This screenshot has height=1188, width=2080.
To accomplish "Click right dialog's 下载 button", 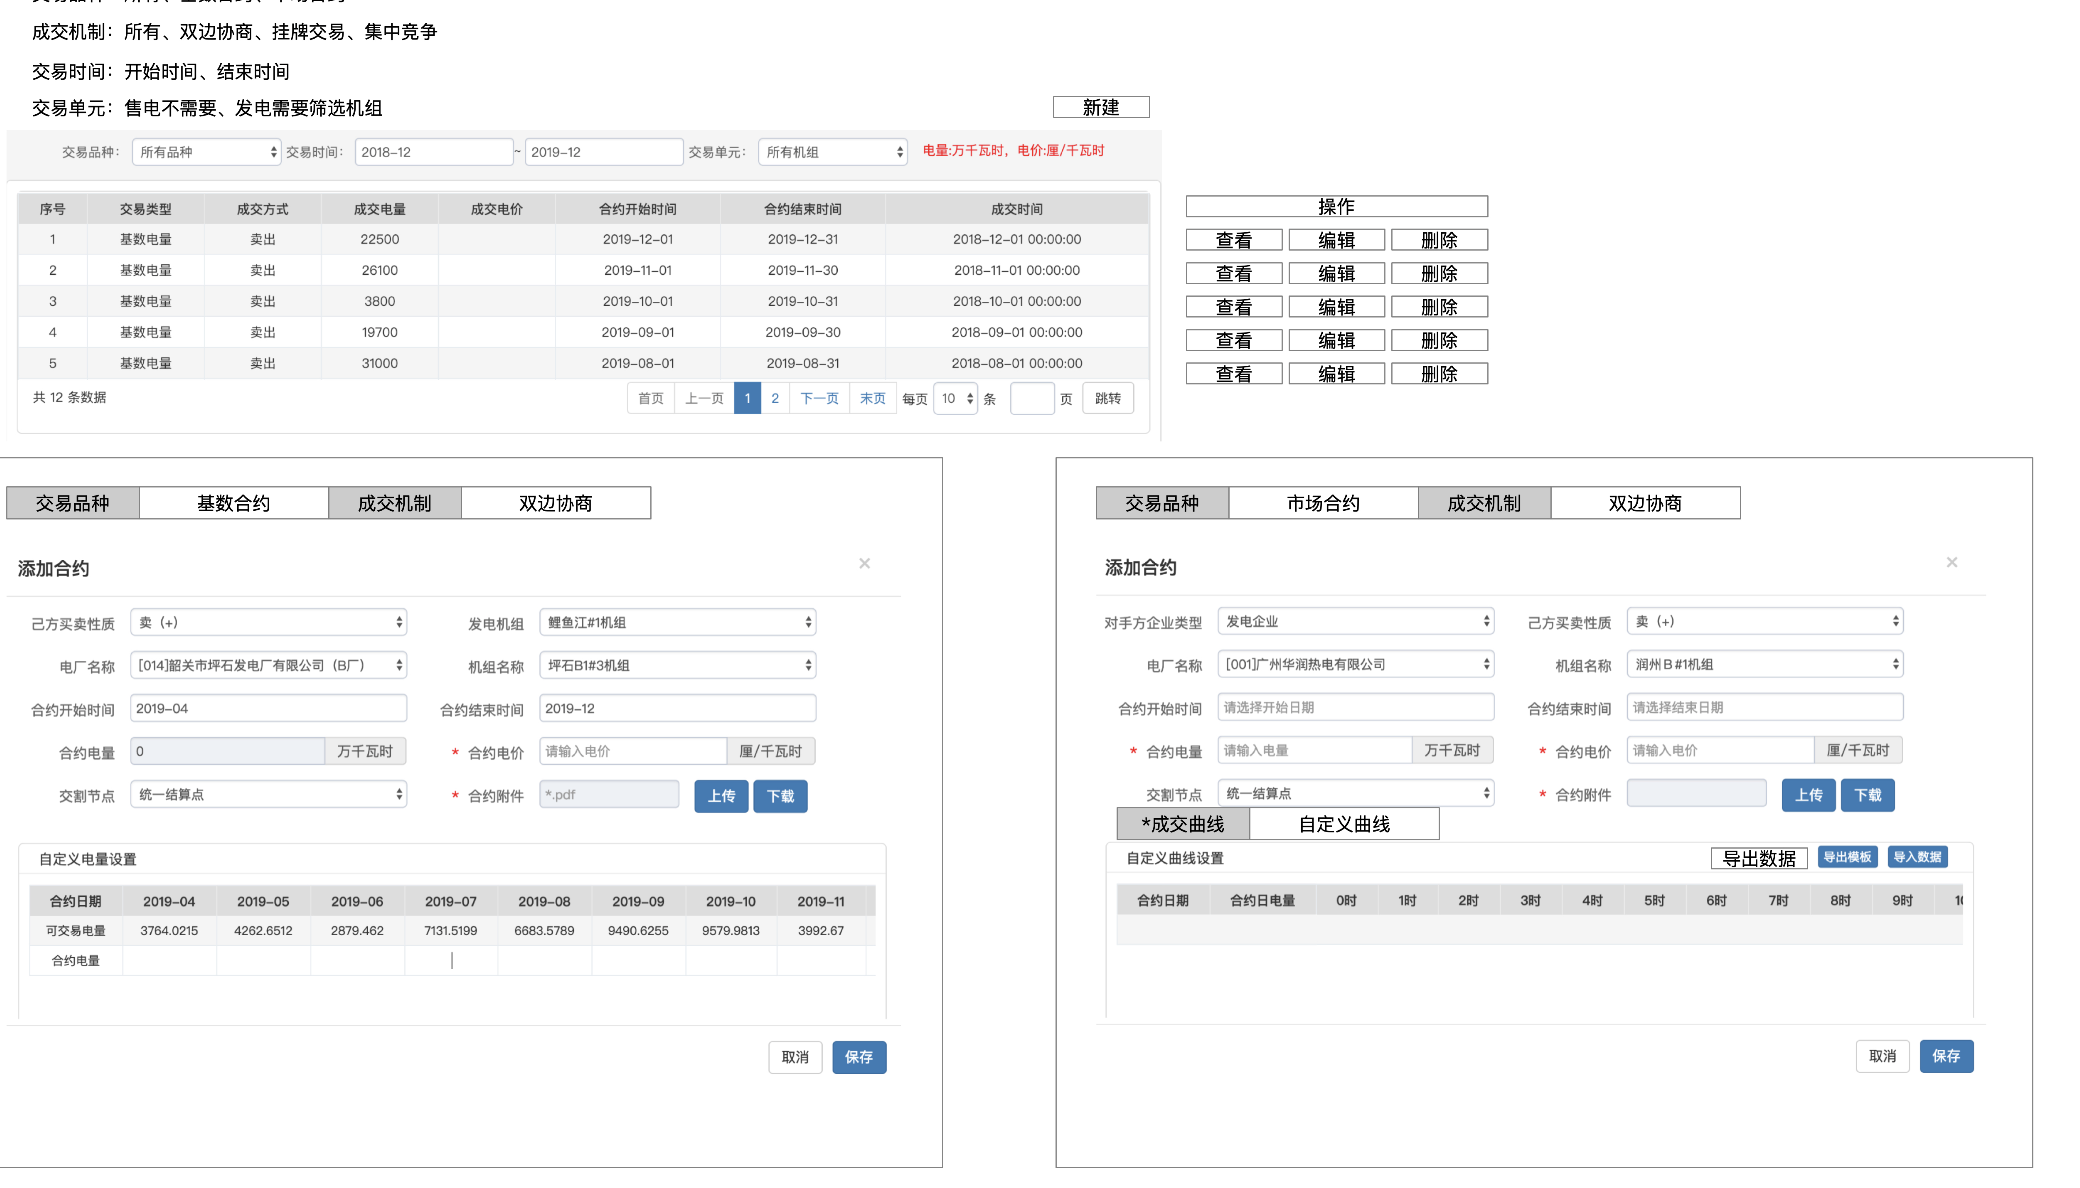I will 1868,795.
